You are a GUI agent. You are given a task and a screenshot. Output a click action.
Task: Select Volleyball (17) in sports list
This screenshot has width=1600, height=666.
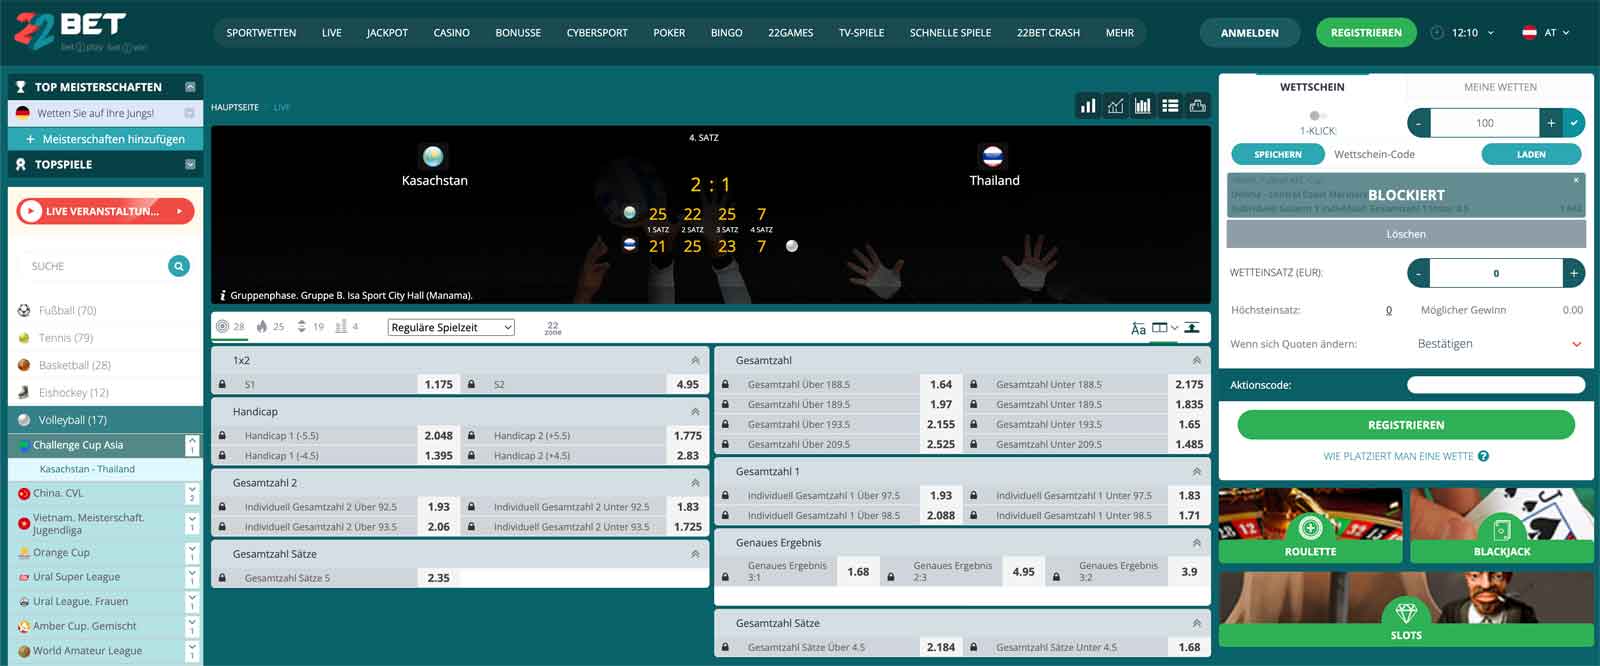(105, 420)
